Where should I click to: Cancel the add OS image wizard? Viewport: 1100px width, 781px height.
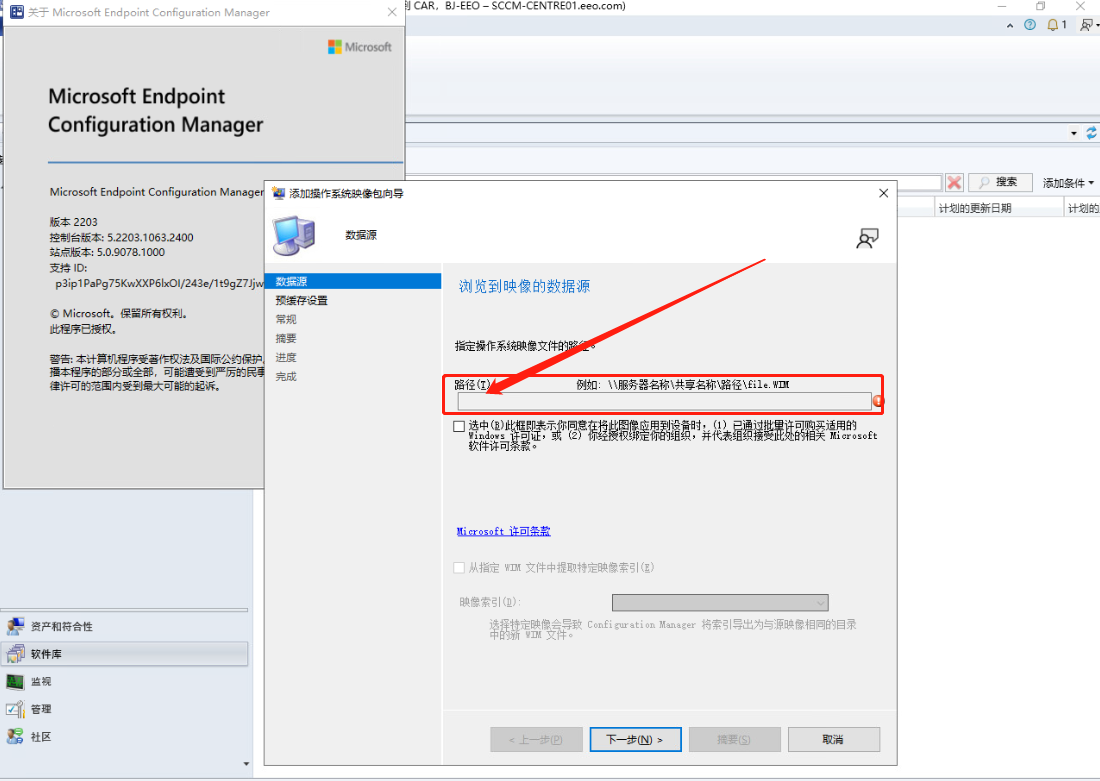(x=833, y=740)
